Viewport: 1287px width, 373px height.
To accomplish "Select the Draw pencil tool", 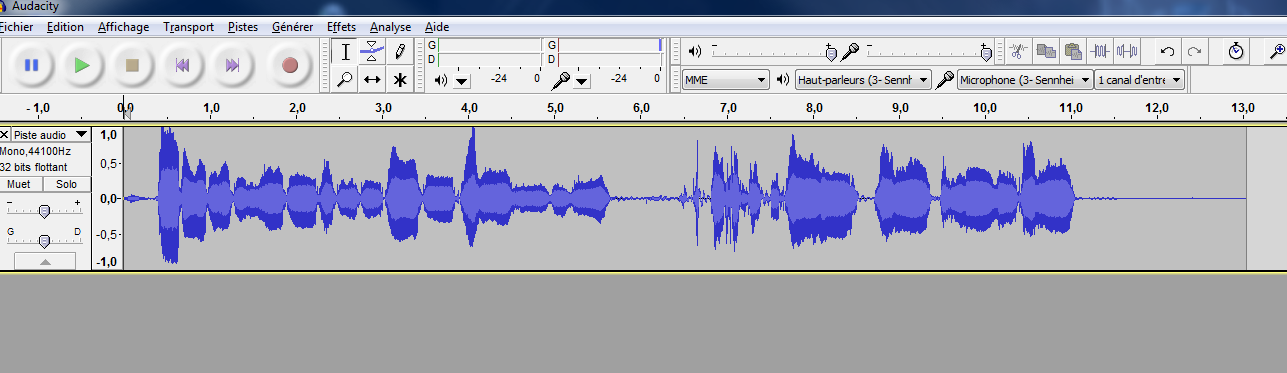I will [399, 51].
